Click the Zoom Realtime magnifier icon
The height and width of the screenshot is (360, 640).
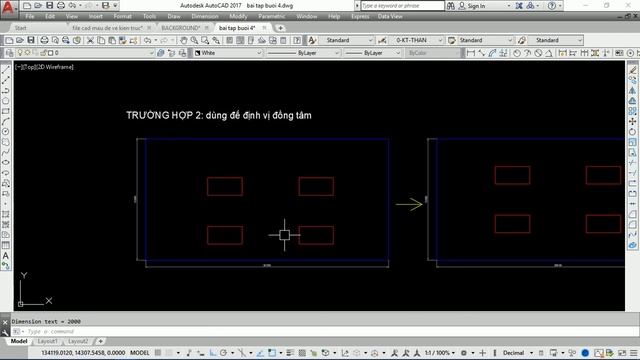pos(194,40)
